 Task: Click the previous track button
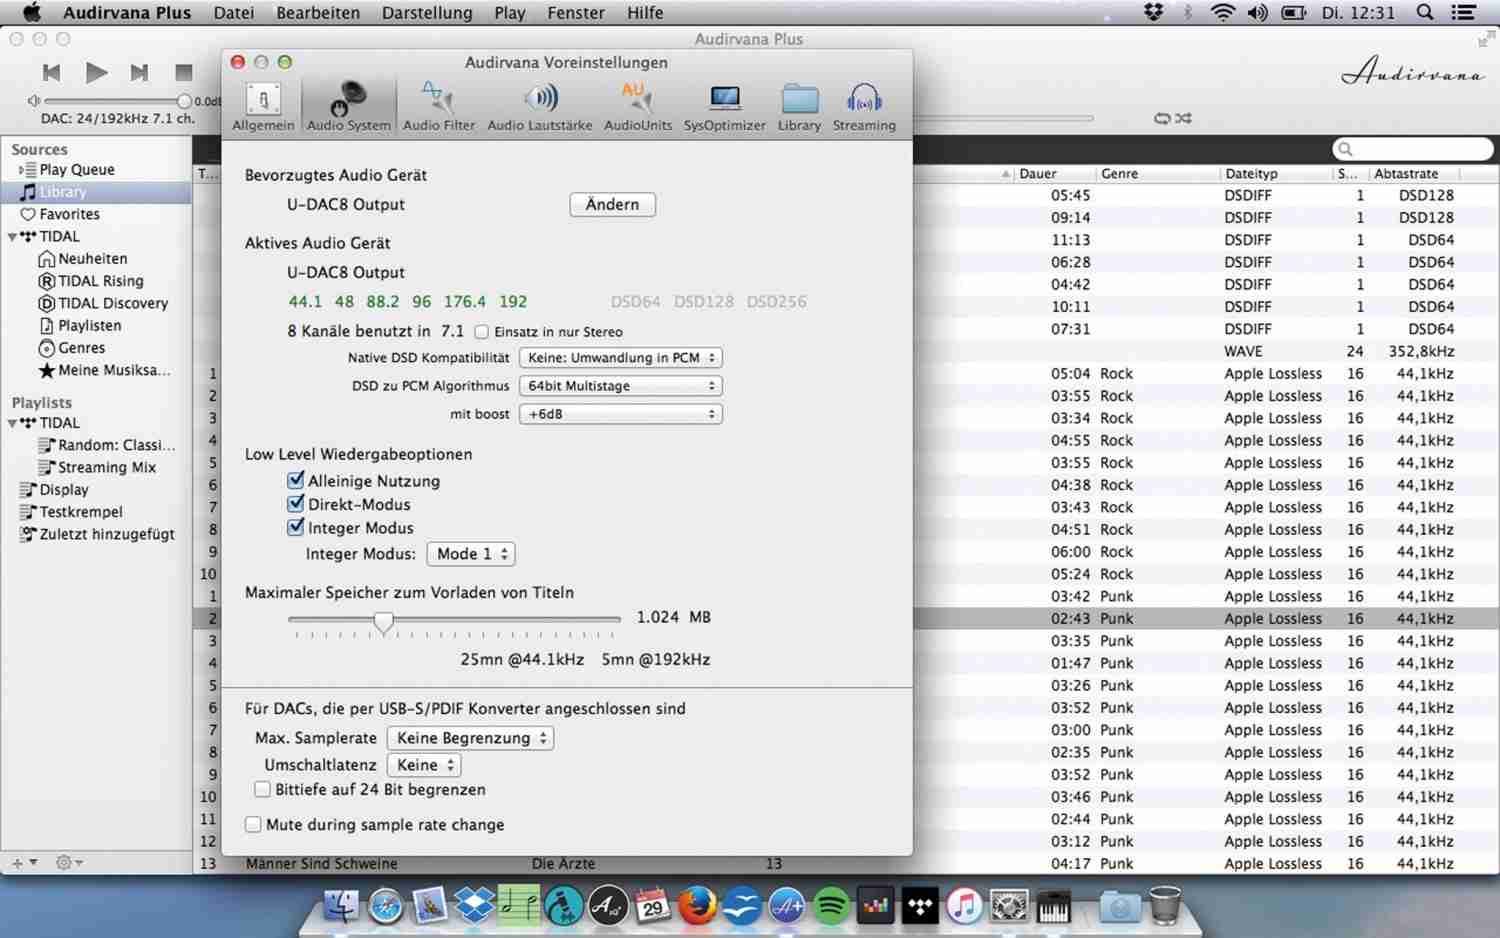[x=52, y=72]
